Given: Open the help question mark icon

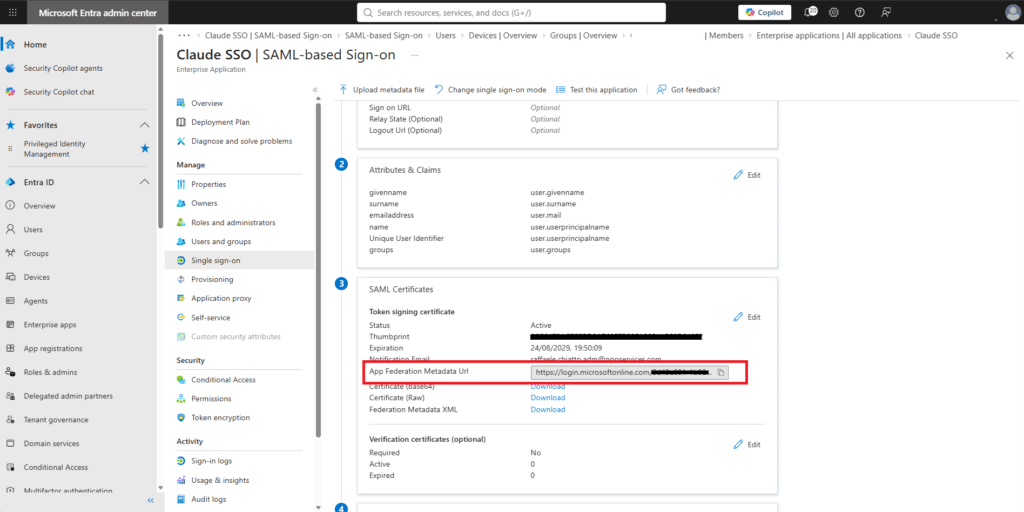Looking at the screenshot, I should (859, 12).
